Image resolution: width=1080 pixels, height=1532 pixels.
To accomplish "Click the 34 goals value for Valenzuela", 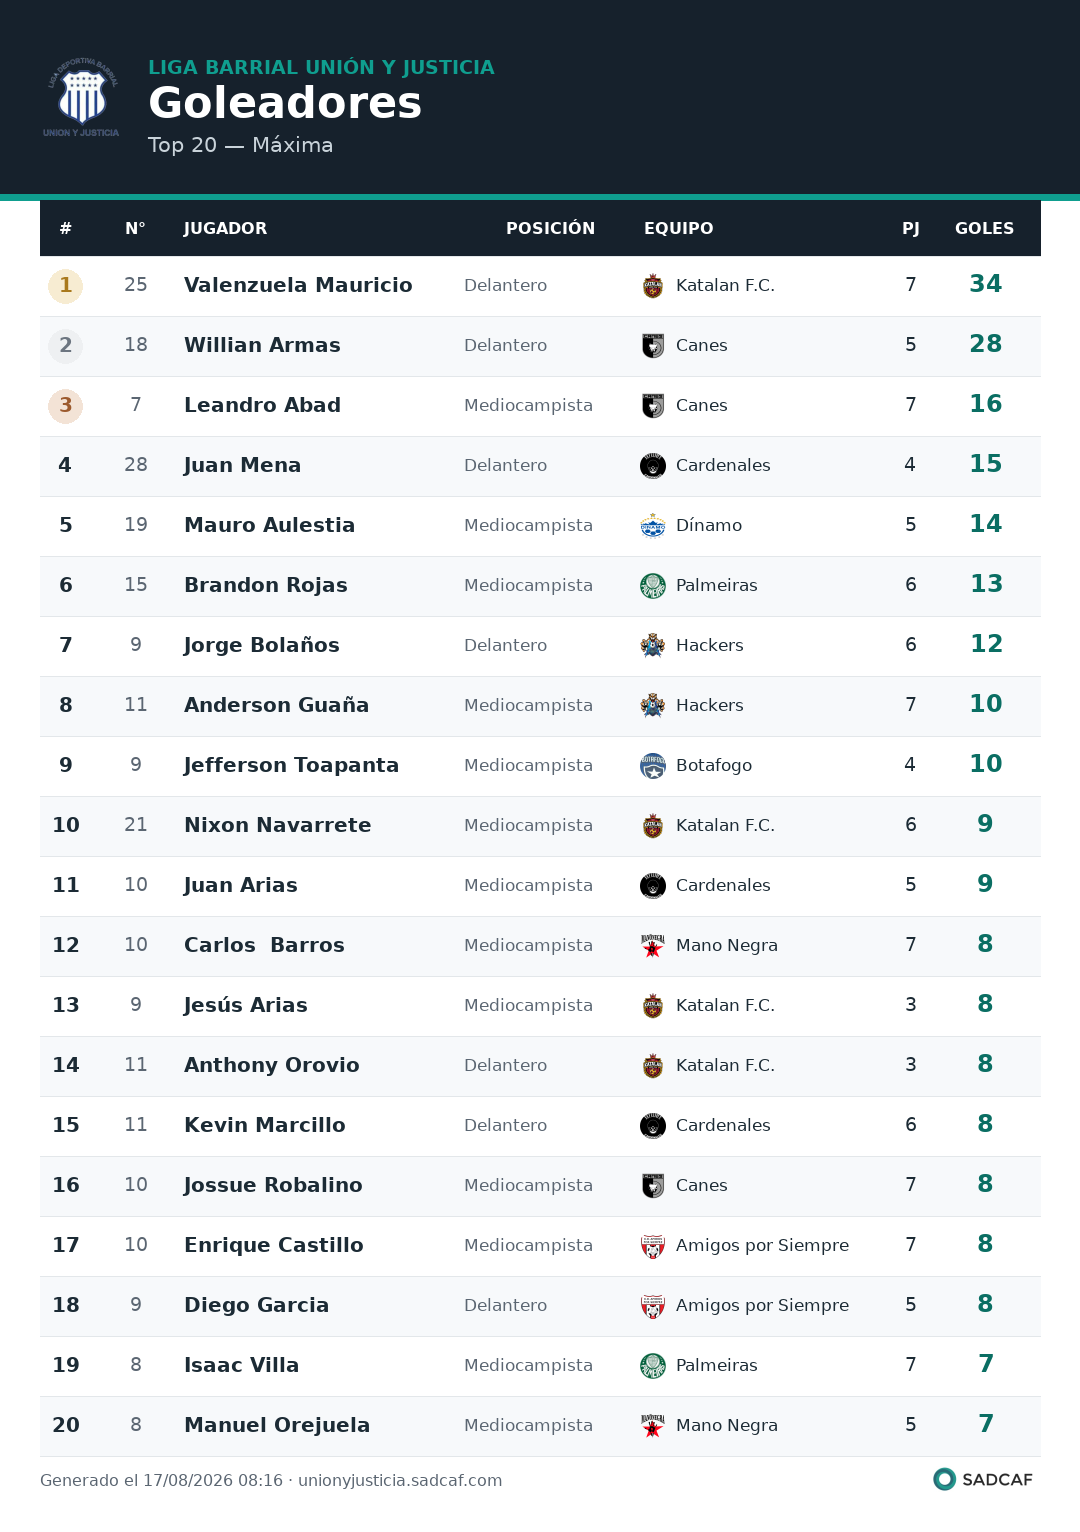I will click(985, 284).
